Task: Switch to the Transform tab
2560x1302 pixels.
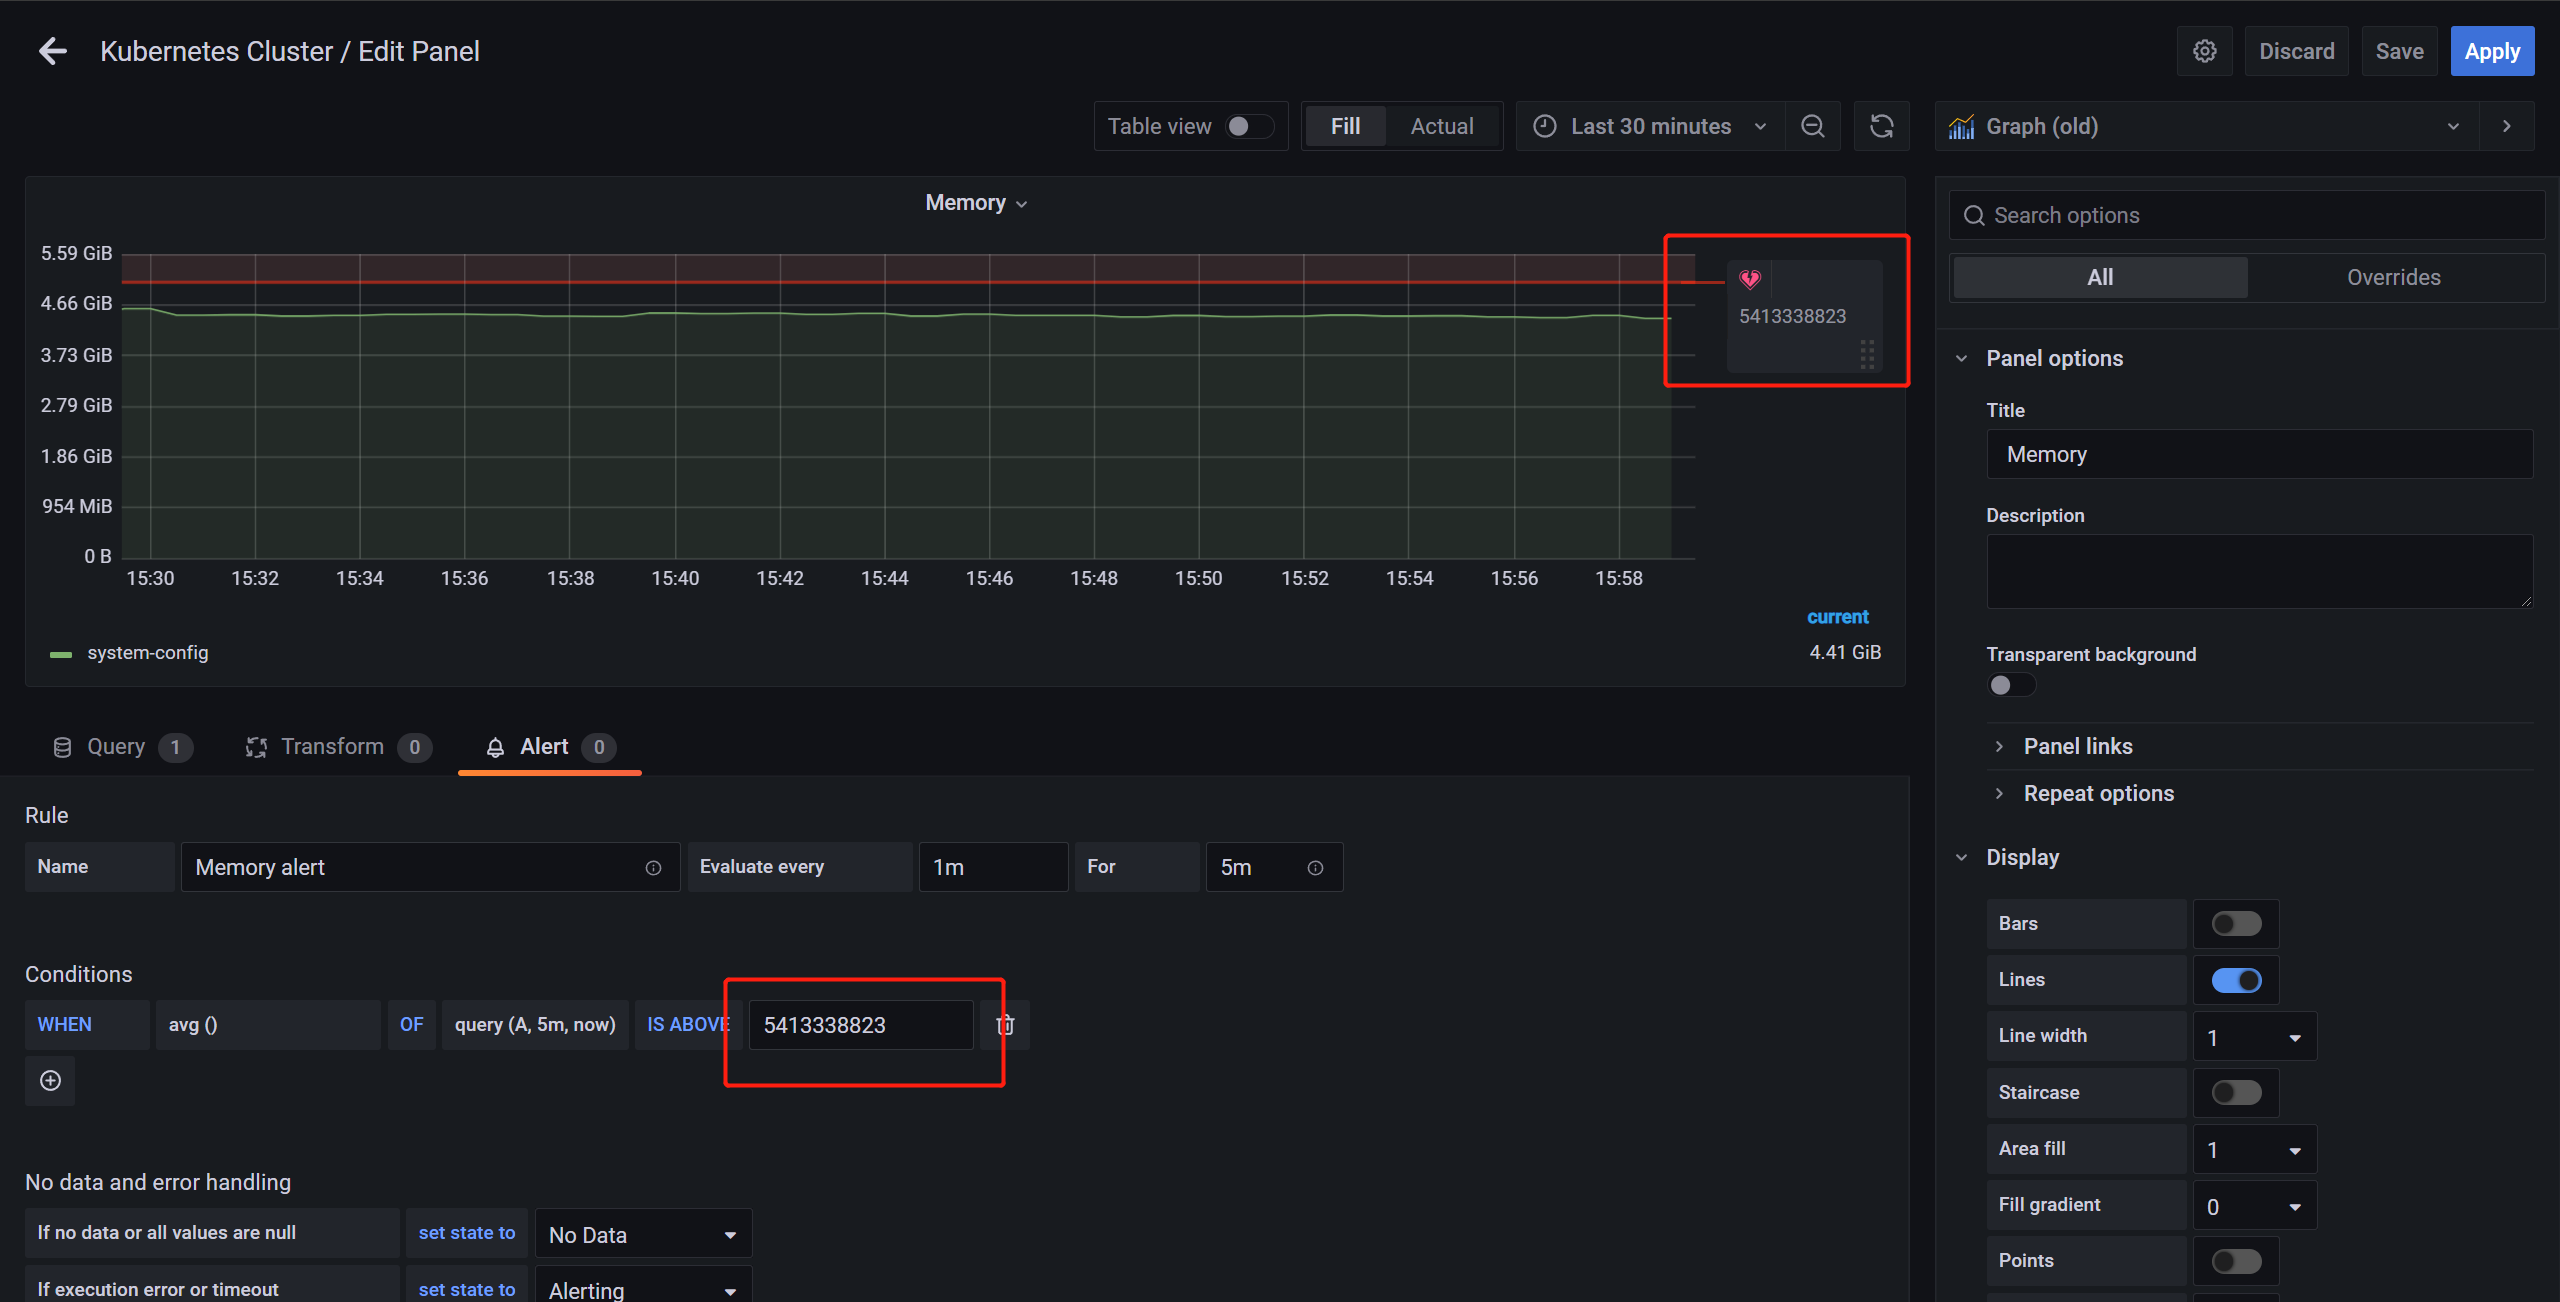Action: pyautogui.click(x=338, y=747)
